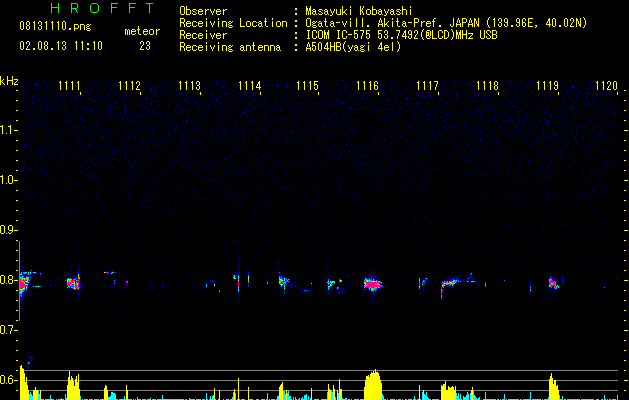Screen dimensions: 629x400
Task: Select the Ogata-vill. Akita-Pref. JAPAN location text
Action: (446, 23)
